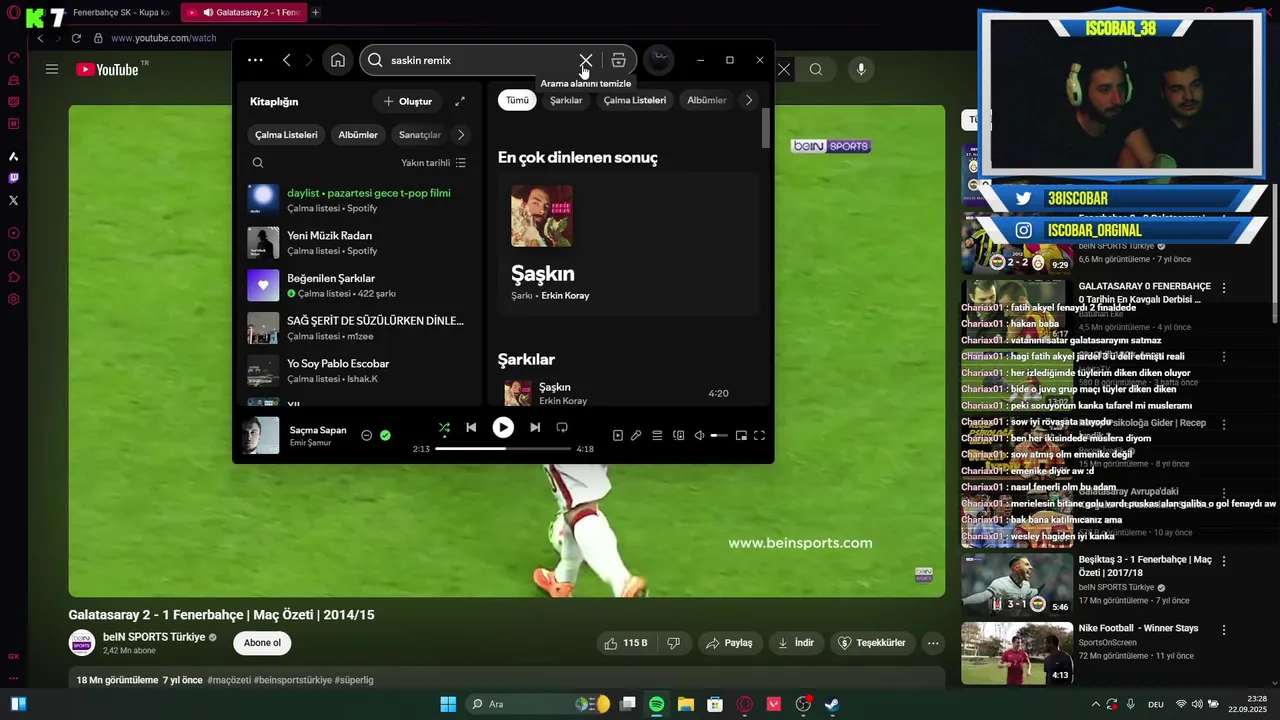Clear the Spotify search field with X
The width and height of the screenshot is (1280, 720).
tap(586, 60)
